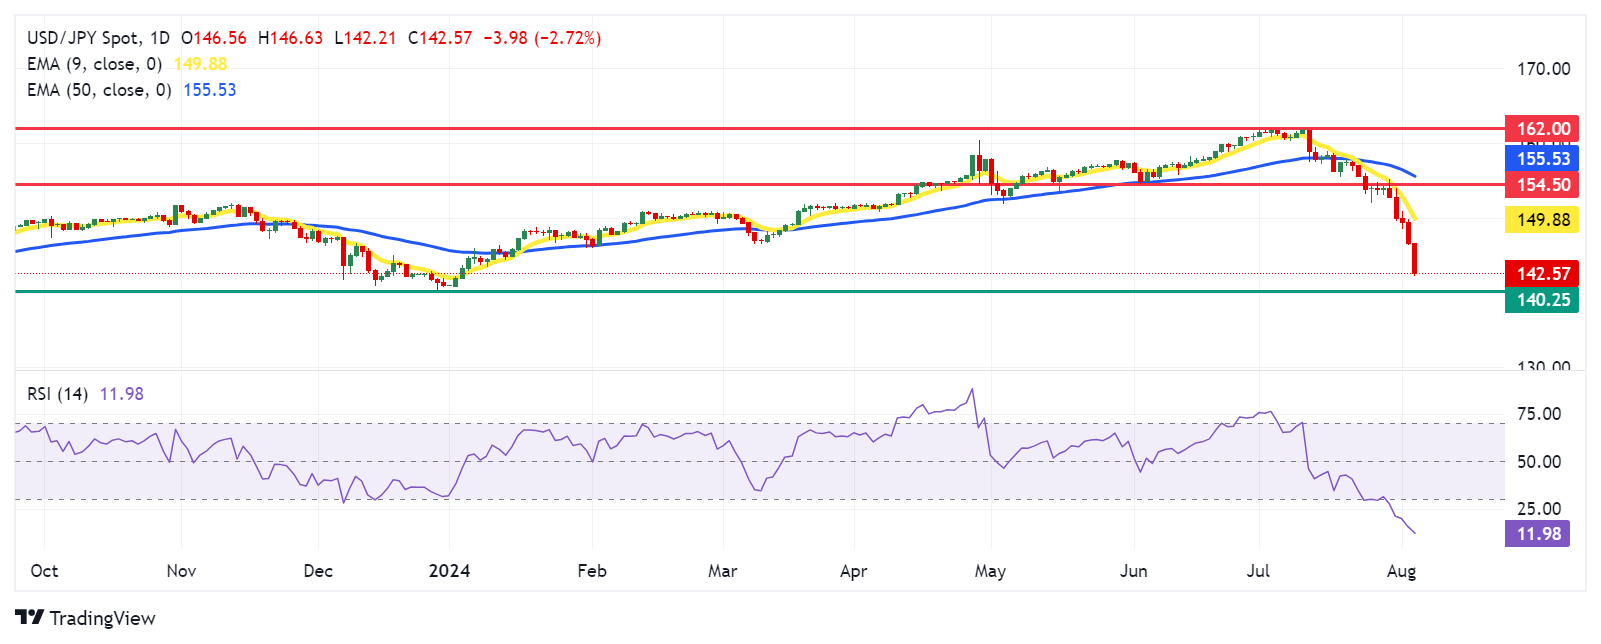Click the green 140.25 support label

[x=1541, y=300]
